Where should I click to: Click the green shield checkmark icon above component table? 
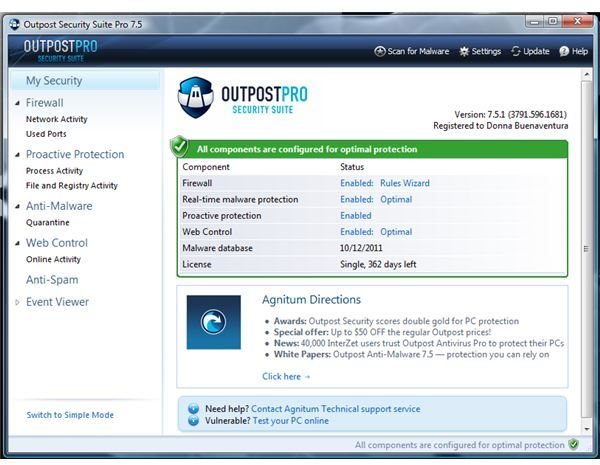click(x=179, y=147)
